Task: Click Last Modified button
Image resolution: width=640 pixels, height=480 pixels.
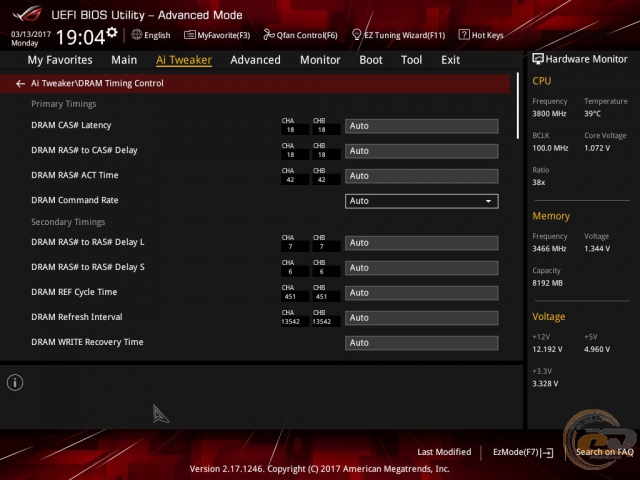Action: tap(444, 452)
